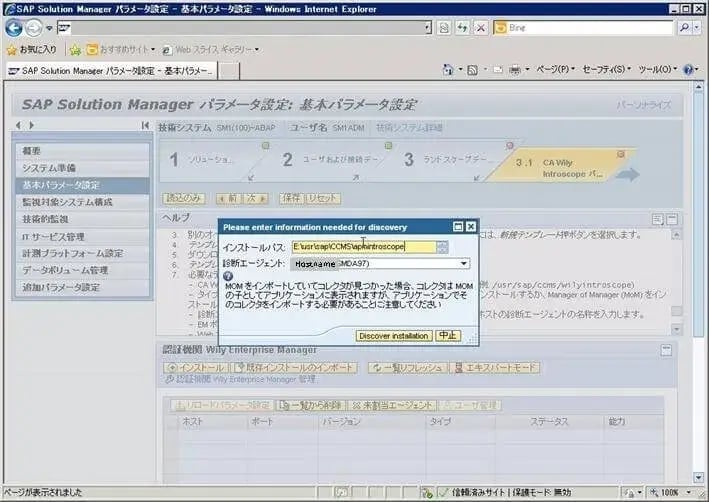Click the Discover installation button
The width and height of the screenshot is (709, 502).
[x=394, y=336]
